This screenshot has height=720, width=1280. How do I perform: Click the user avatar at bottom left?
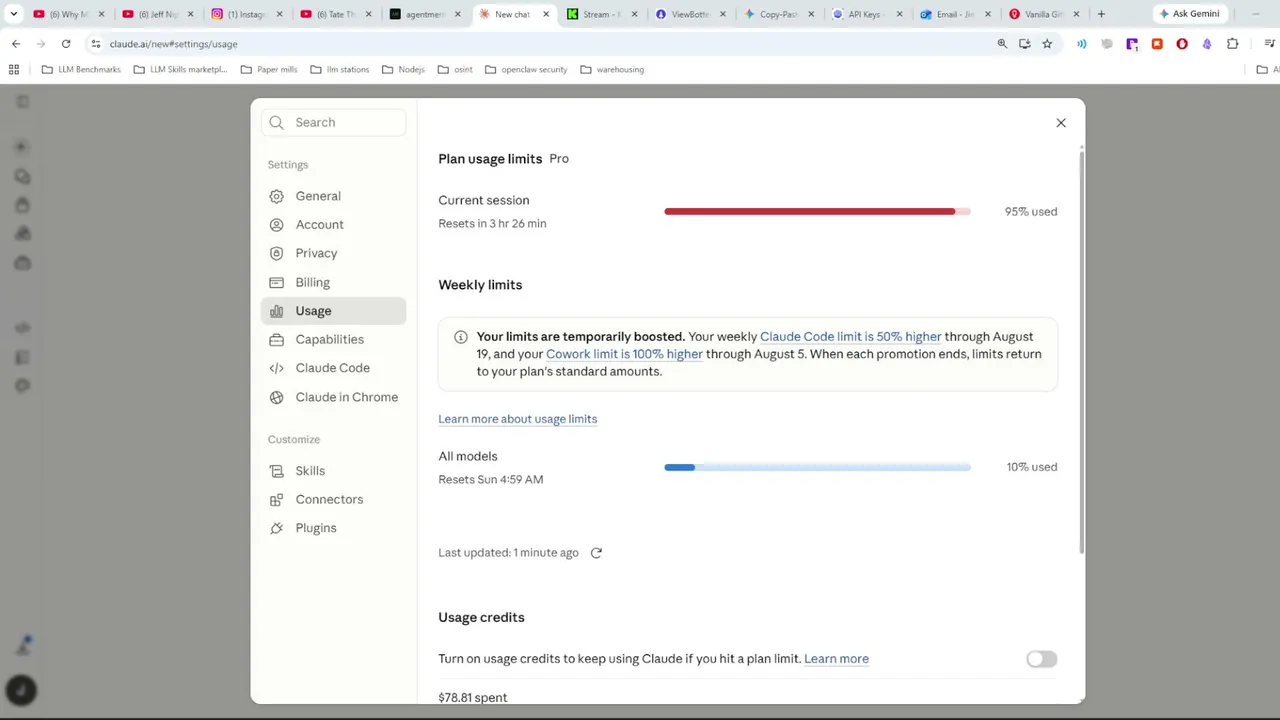[x=21, y=690]
